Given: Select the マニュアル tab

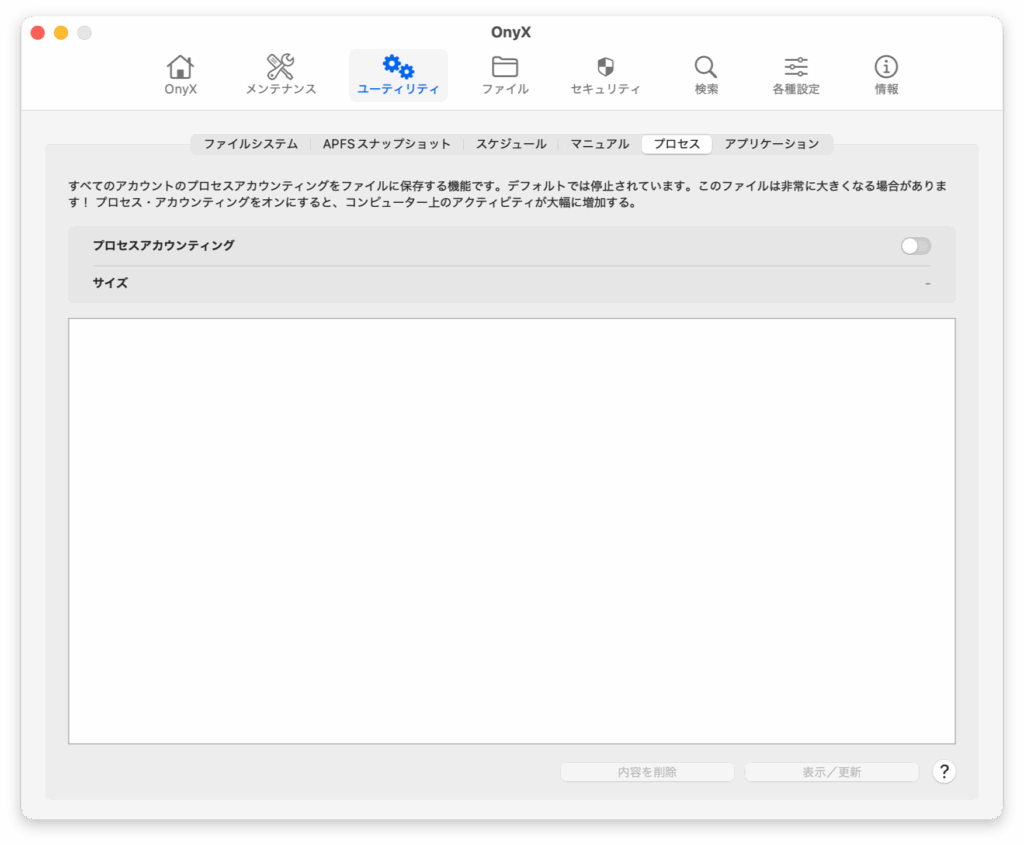Looking at the screenshot, I should (x=599, y=144).
